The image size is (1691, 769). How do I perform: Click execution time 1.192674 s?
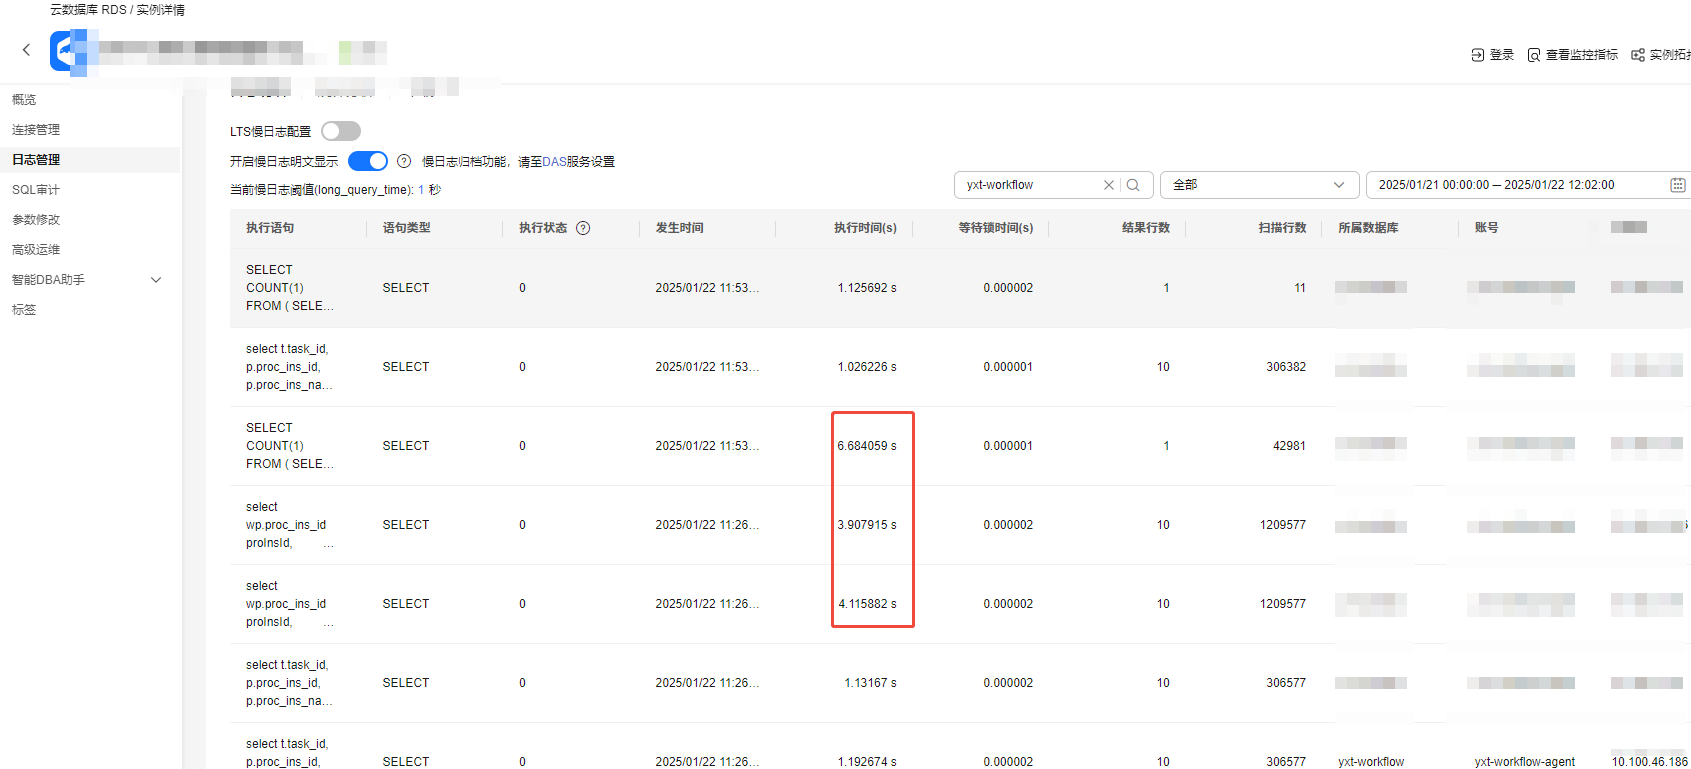coord(867,762)
